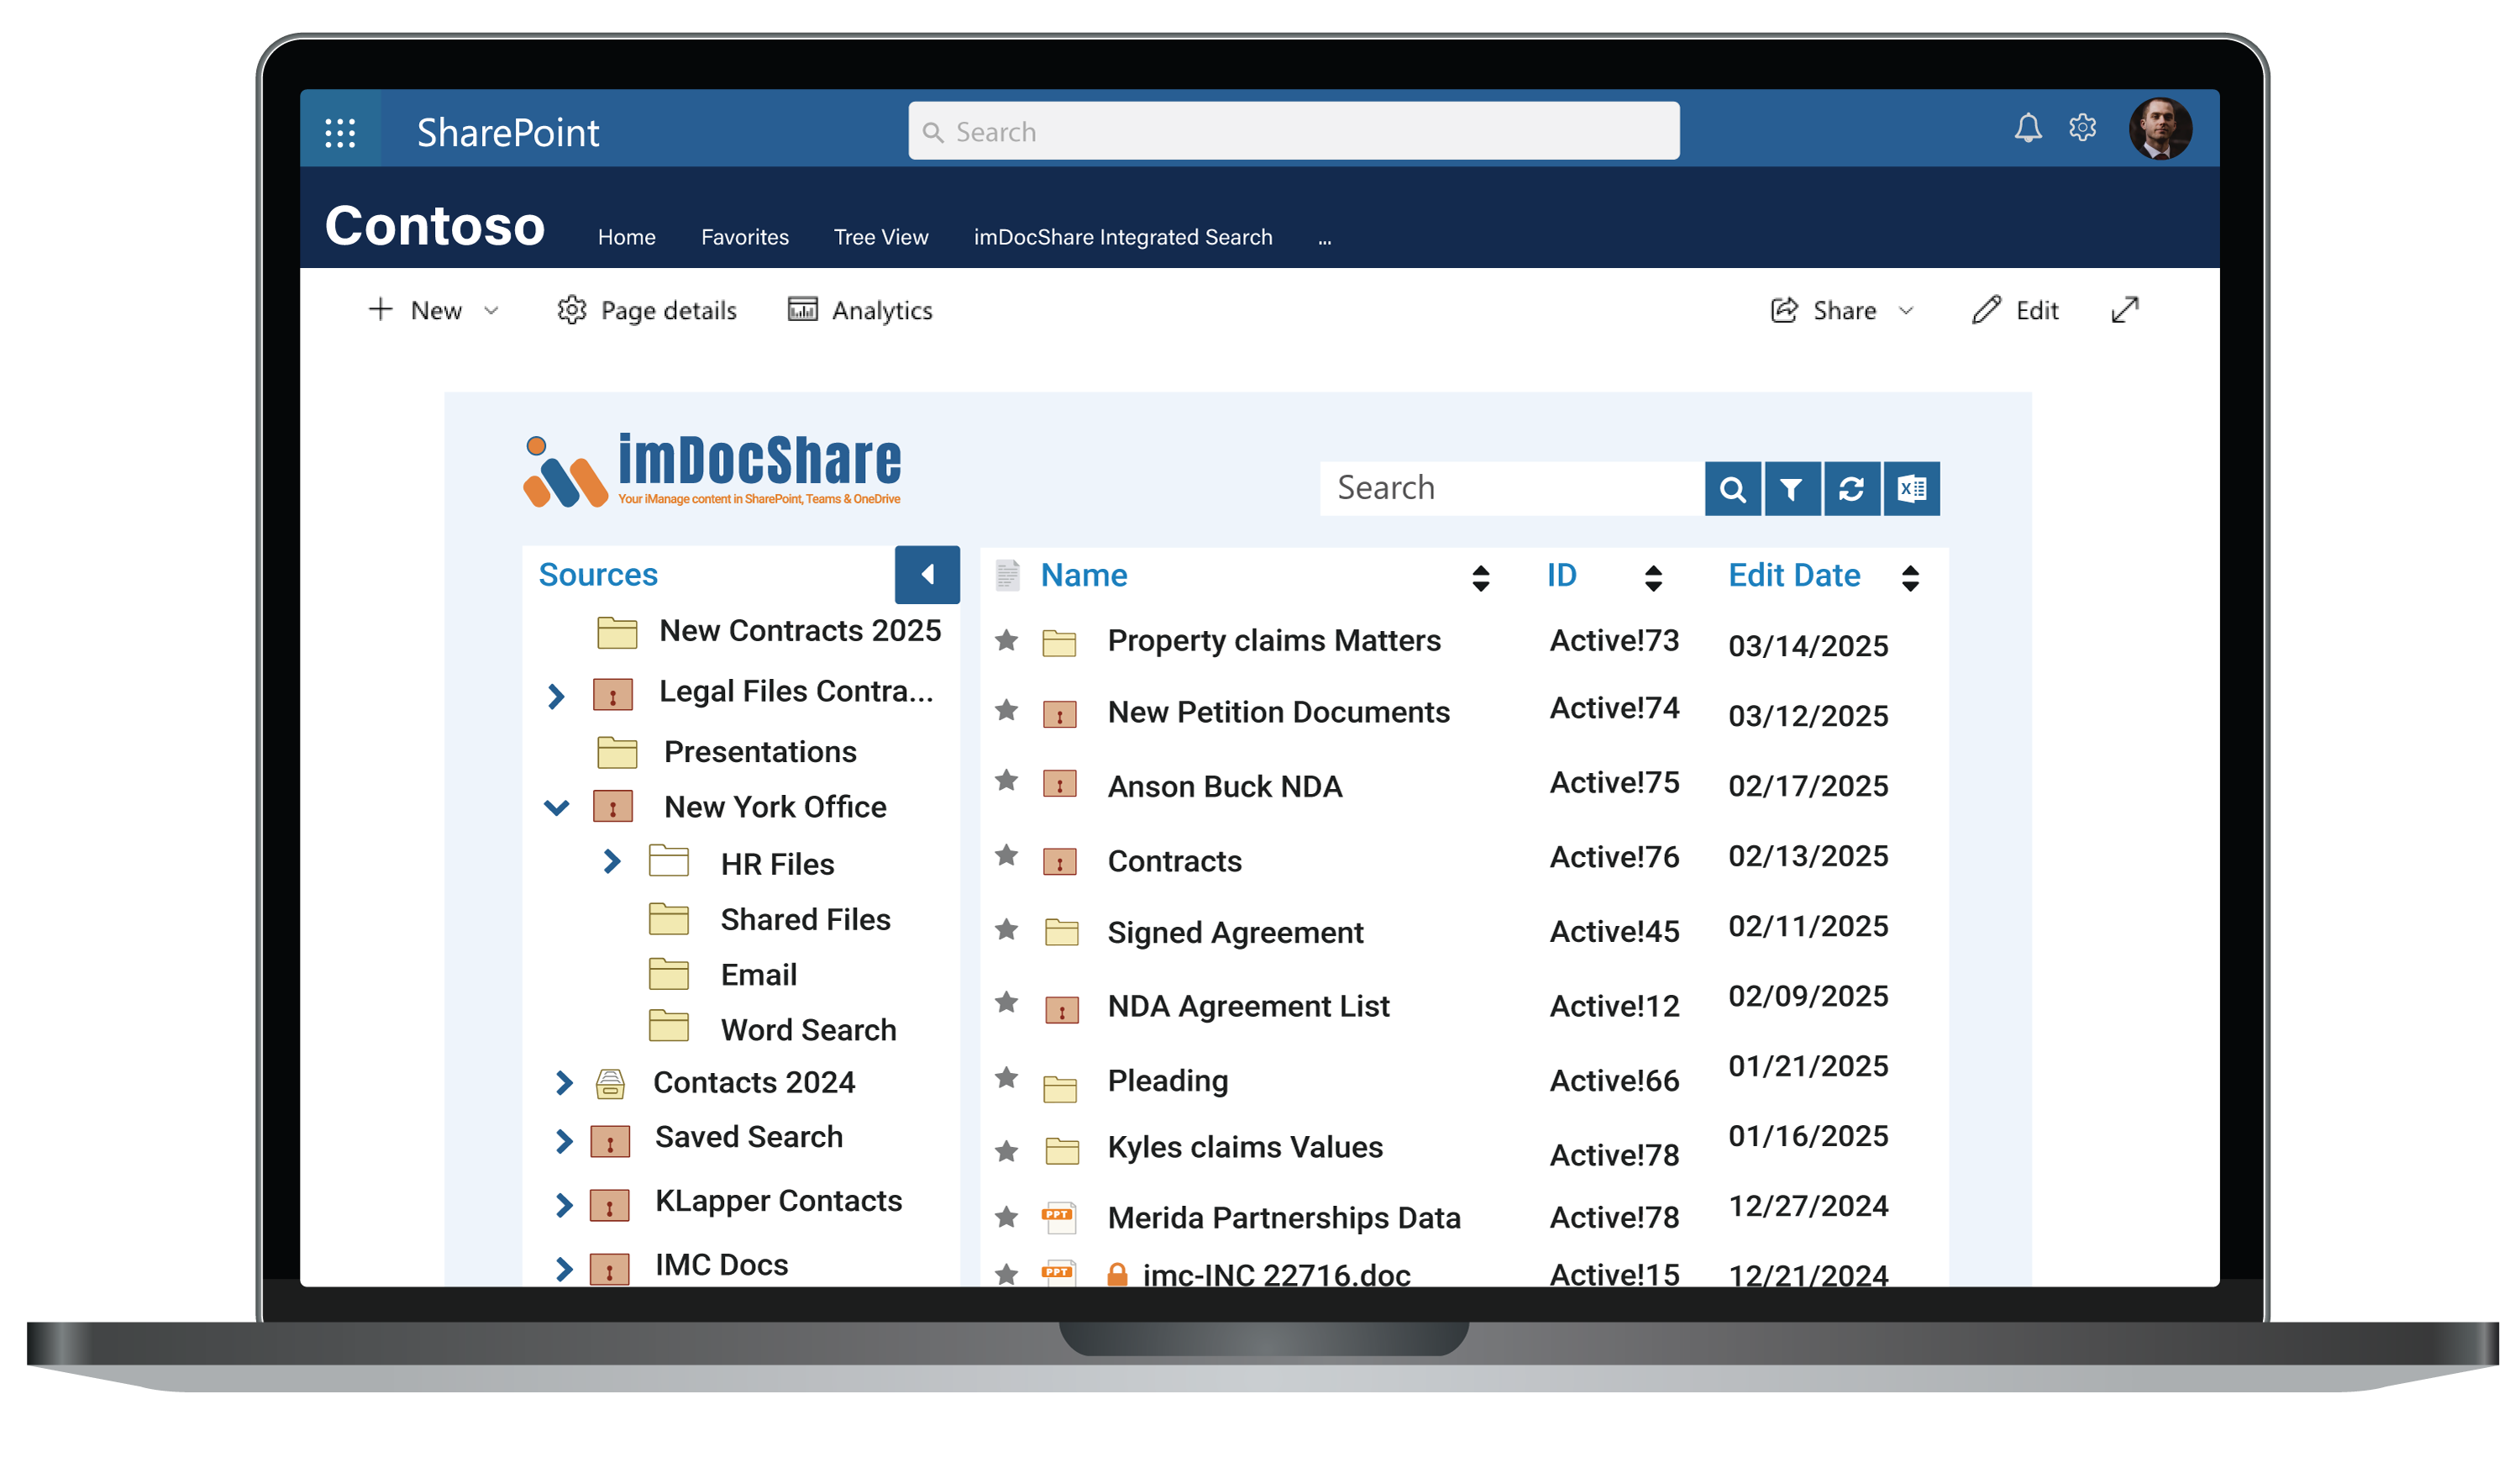This screenshot has height=1473, width=2520.
Task: Click the New York Office workspace icon
Action: click(x=612, y=806)
